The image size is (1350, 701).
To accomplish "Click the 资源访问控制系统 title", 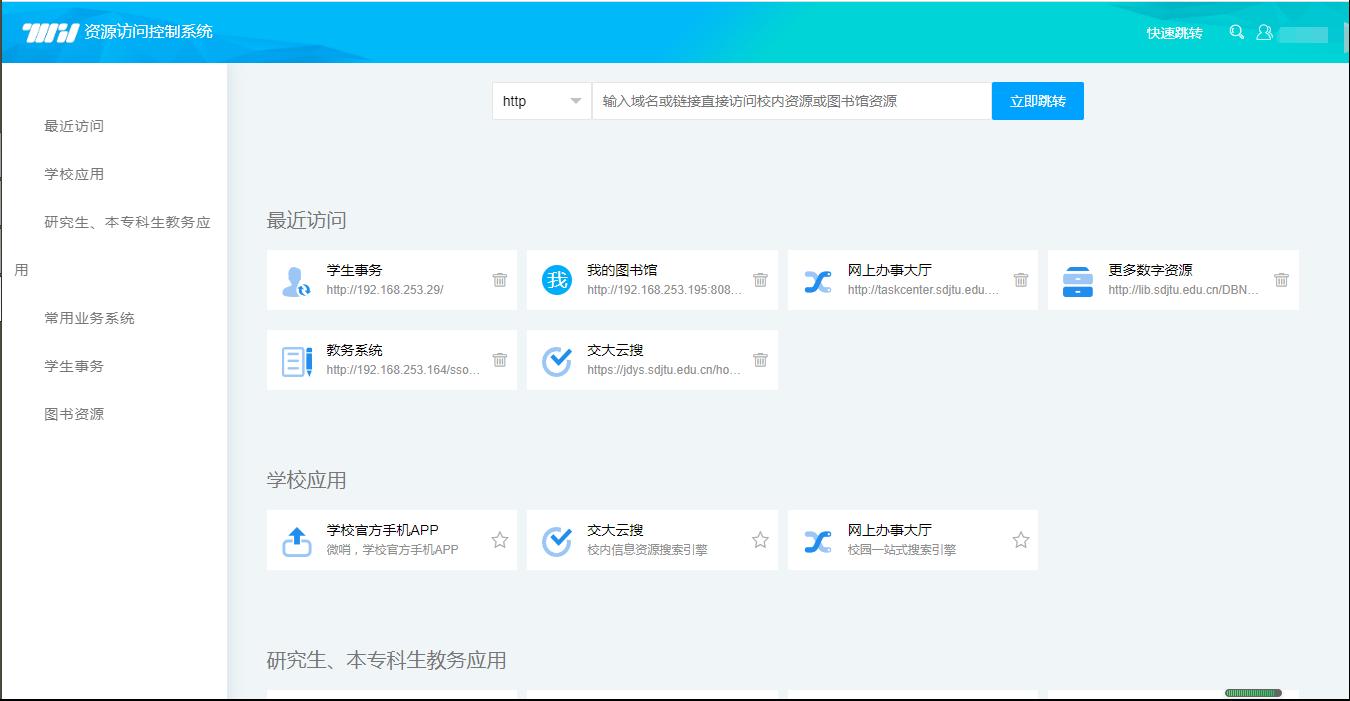I will point(149,31).
